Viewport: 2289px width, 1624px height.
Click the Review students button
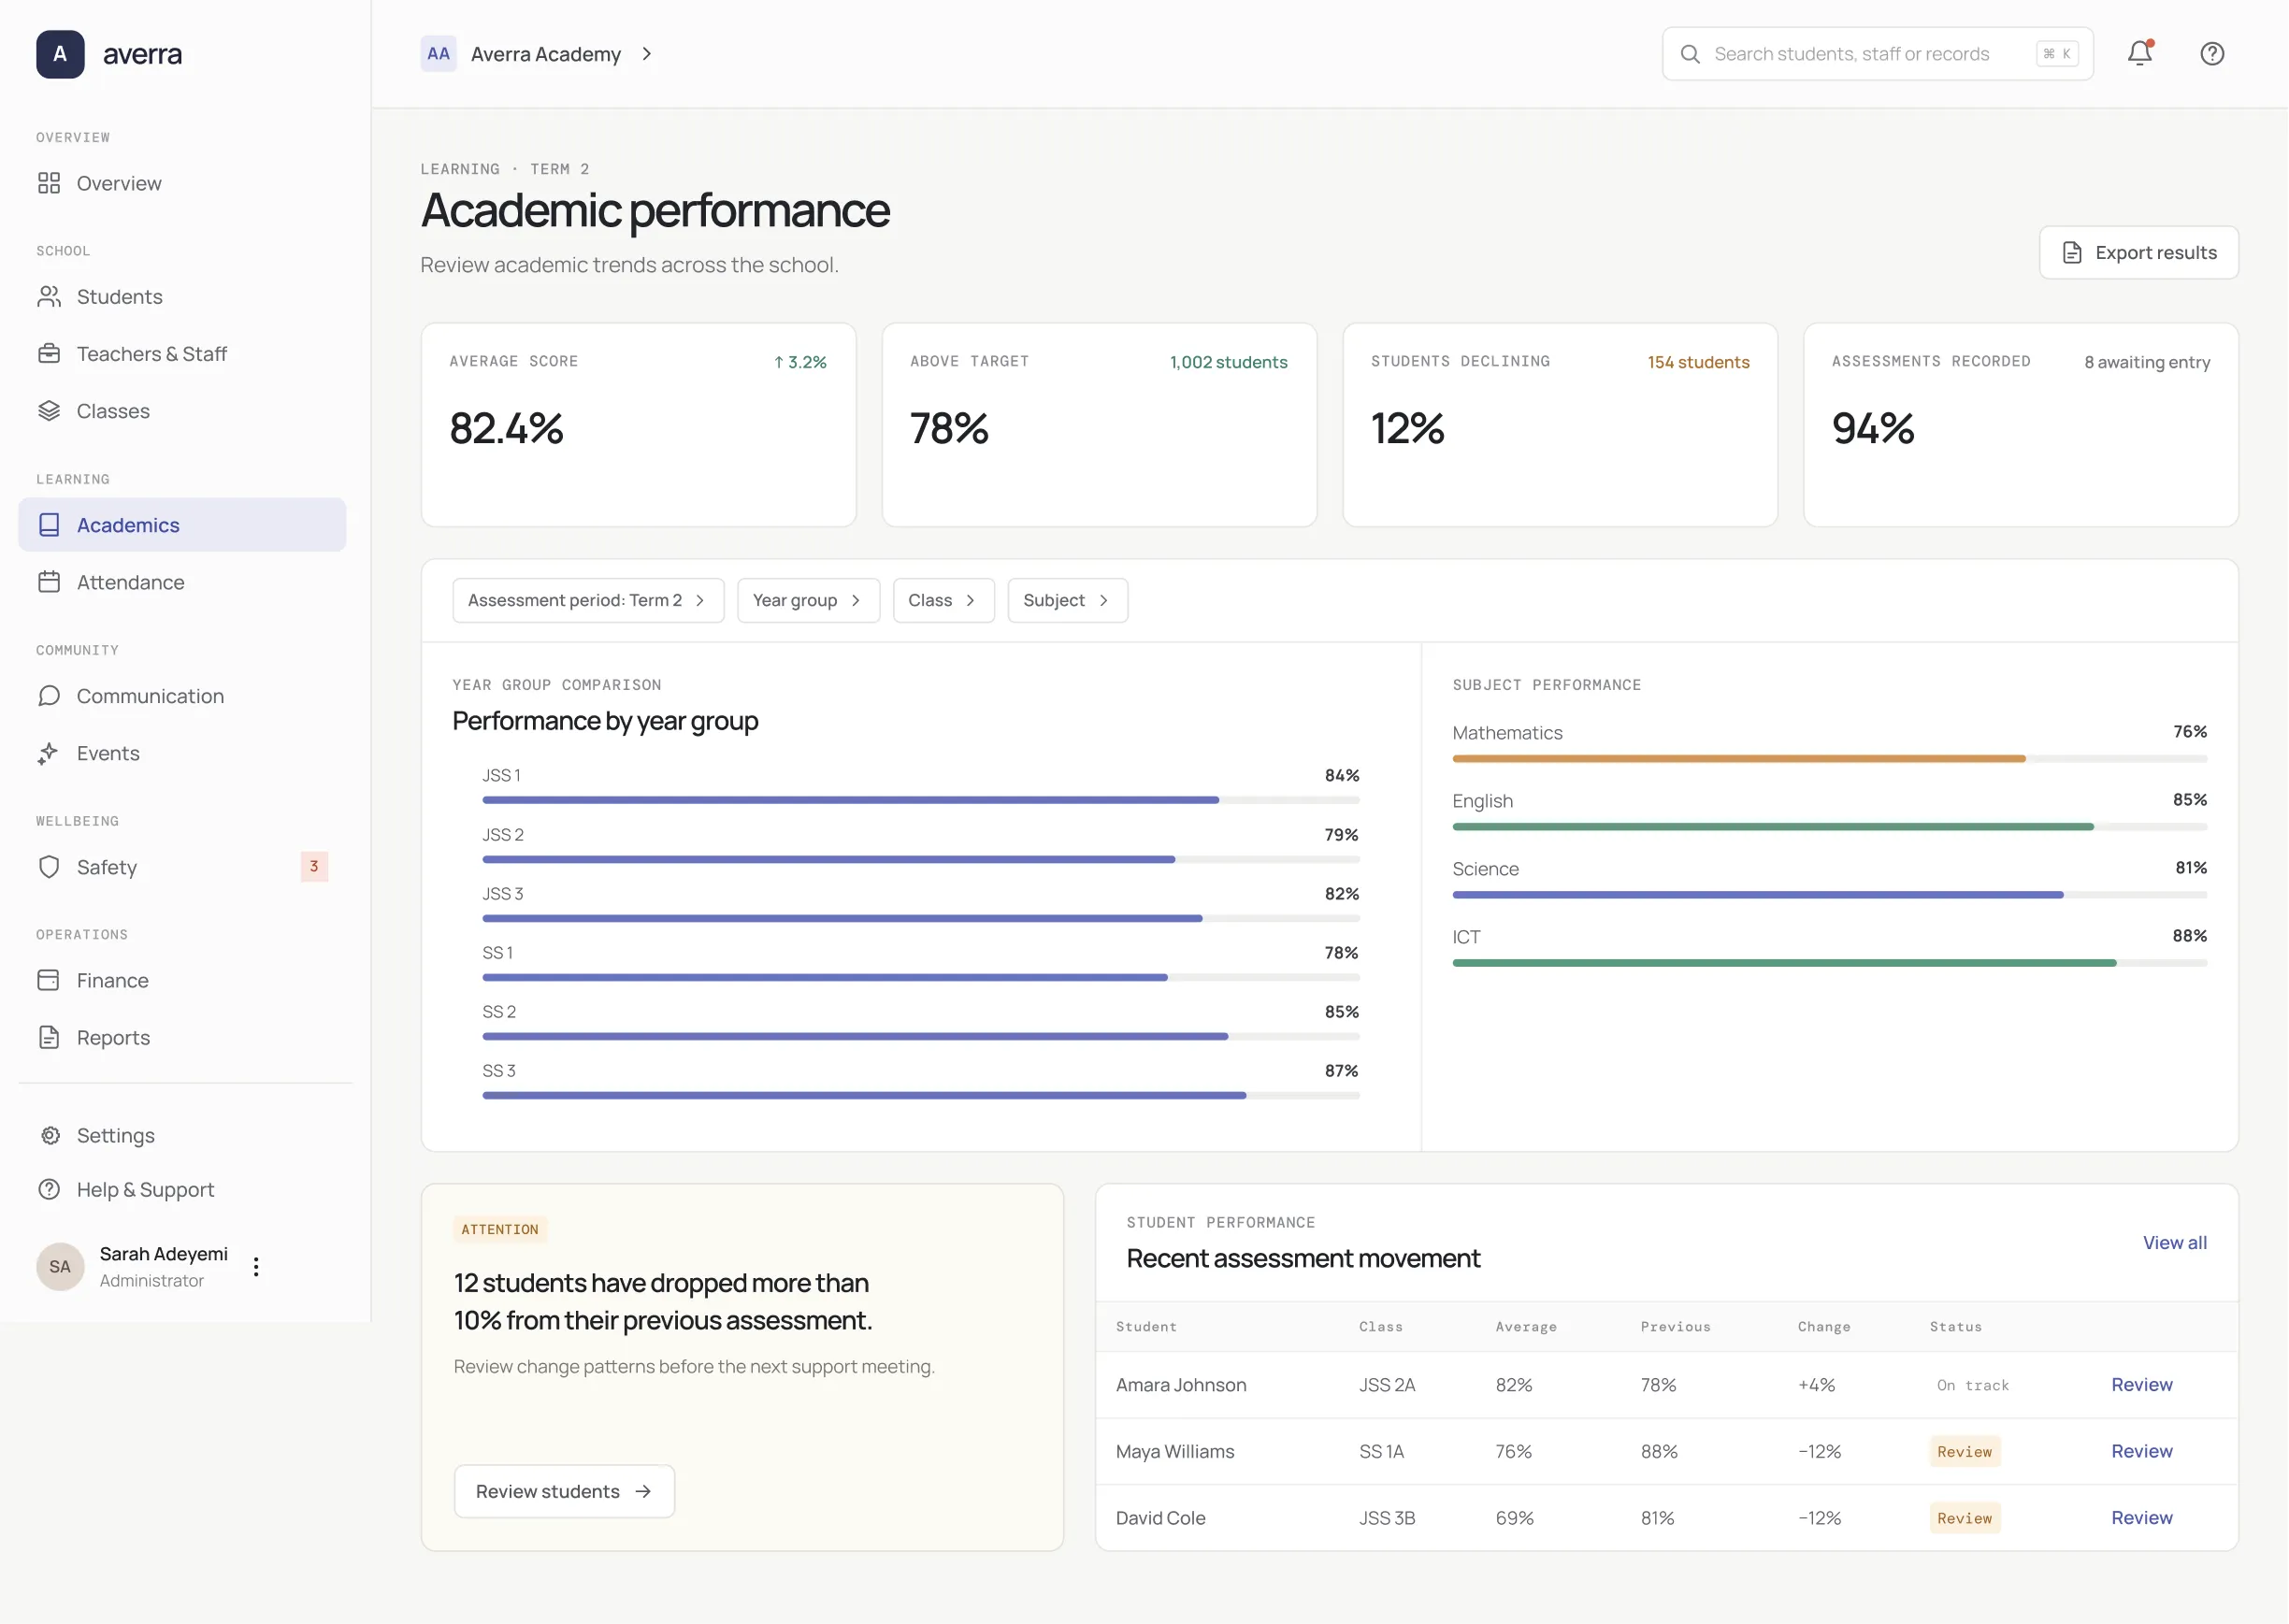pyautogui.click(x=564, y=1491)
